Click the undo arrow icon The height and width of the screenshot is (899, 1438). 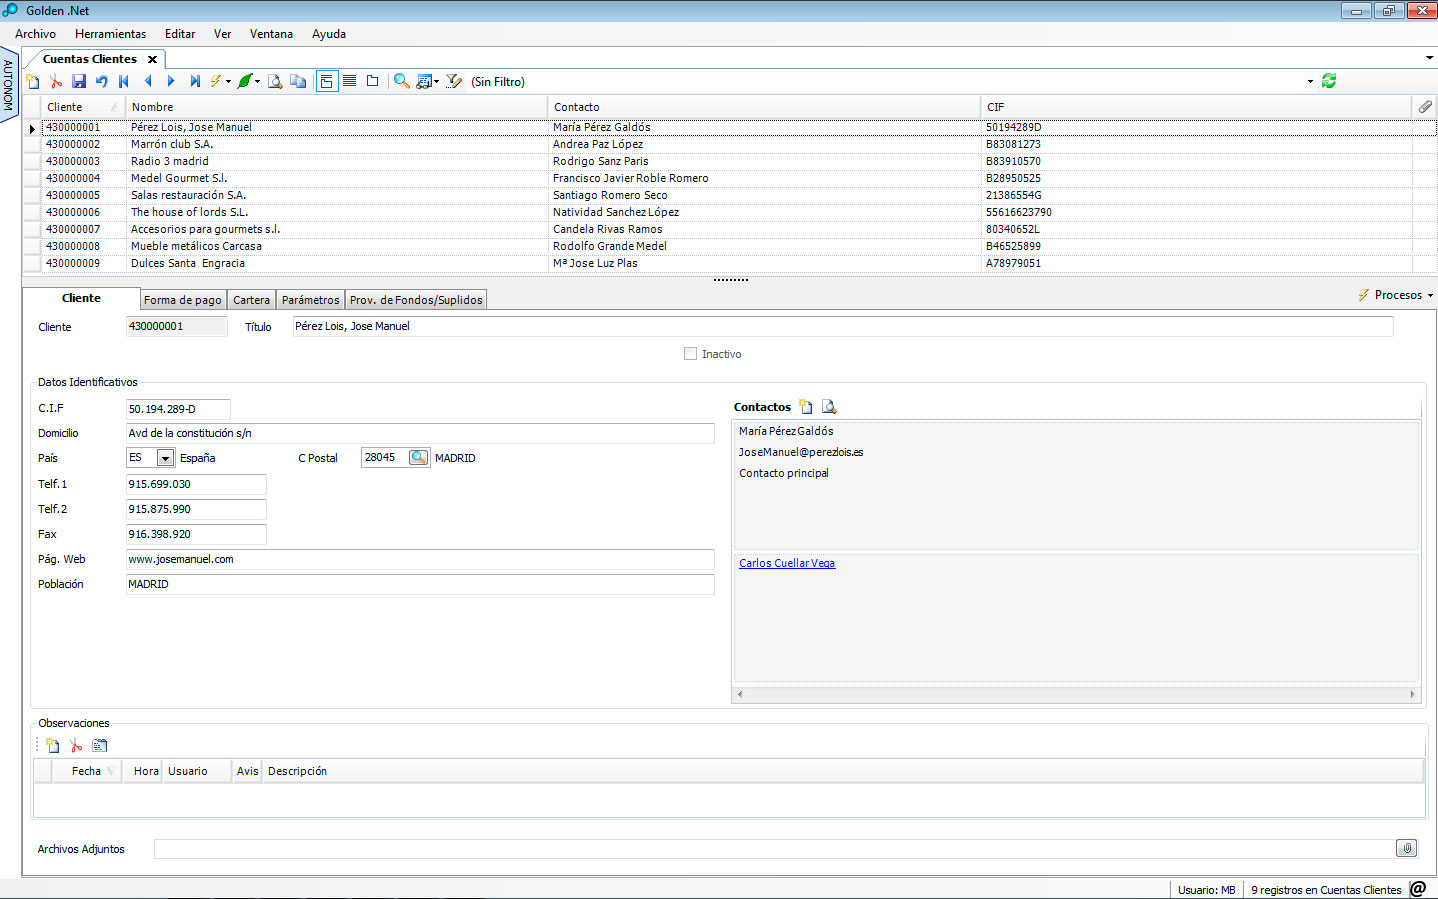tap(102, 81)
